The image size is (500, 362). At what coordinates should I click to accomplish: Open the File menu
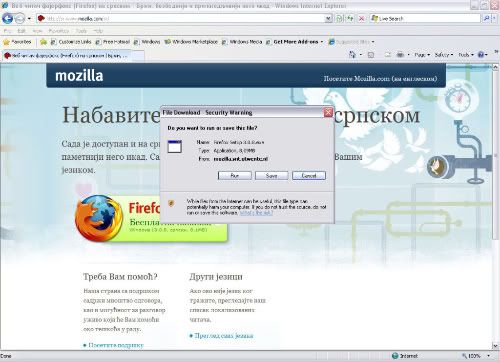click(x=7, y=31)
